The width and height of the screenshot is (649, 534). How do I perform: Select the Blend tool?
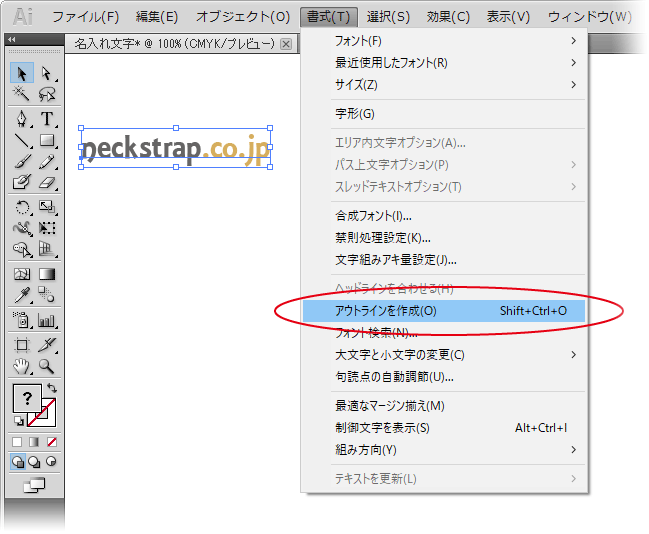click(x=47, y=295)
